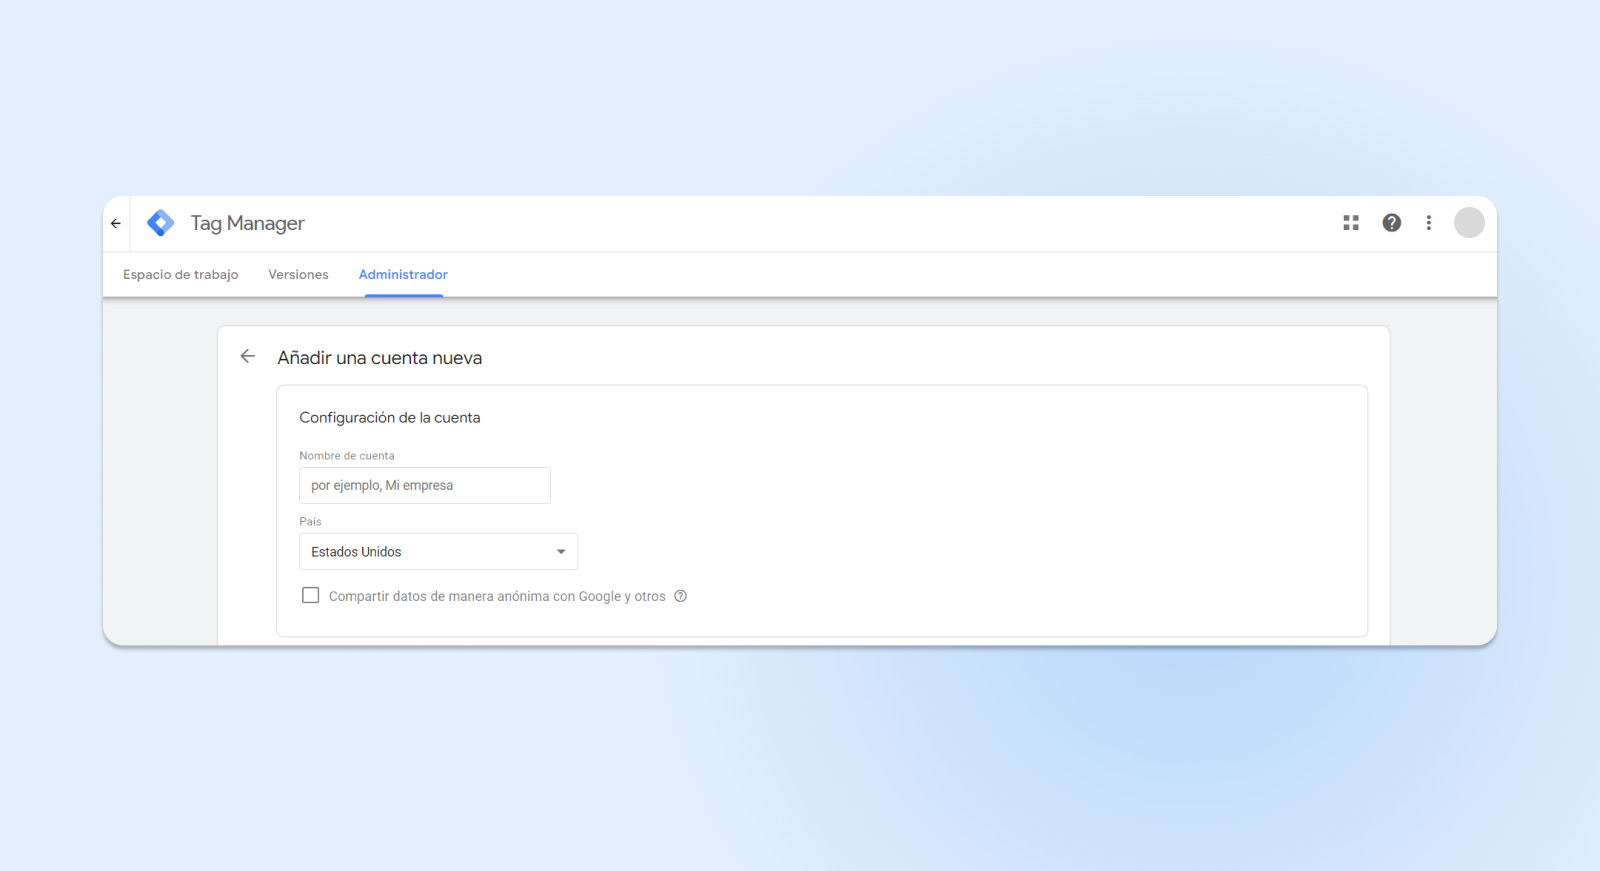The width and height of the screenshot is (1600, 871).
Task: Enable the anonymous data sharing checkbox
Action: coord(311,596)
